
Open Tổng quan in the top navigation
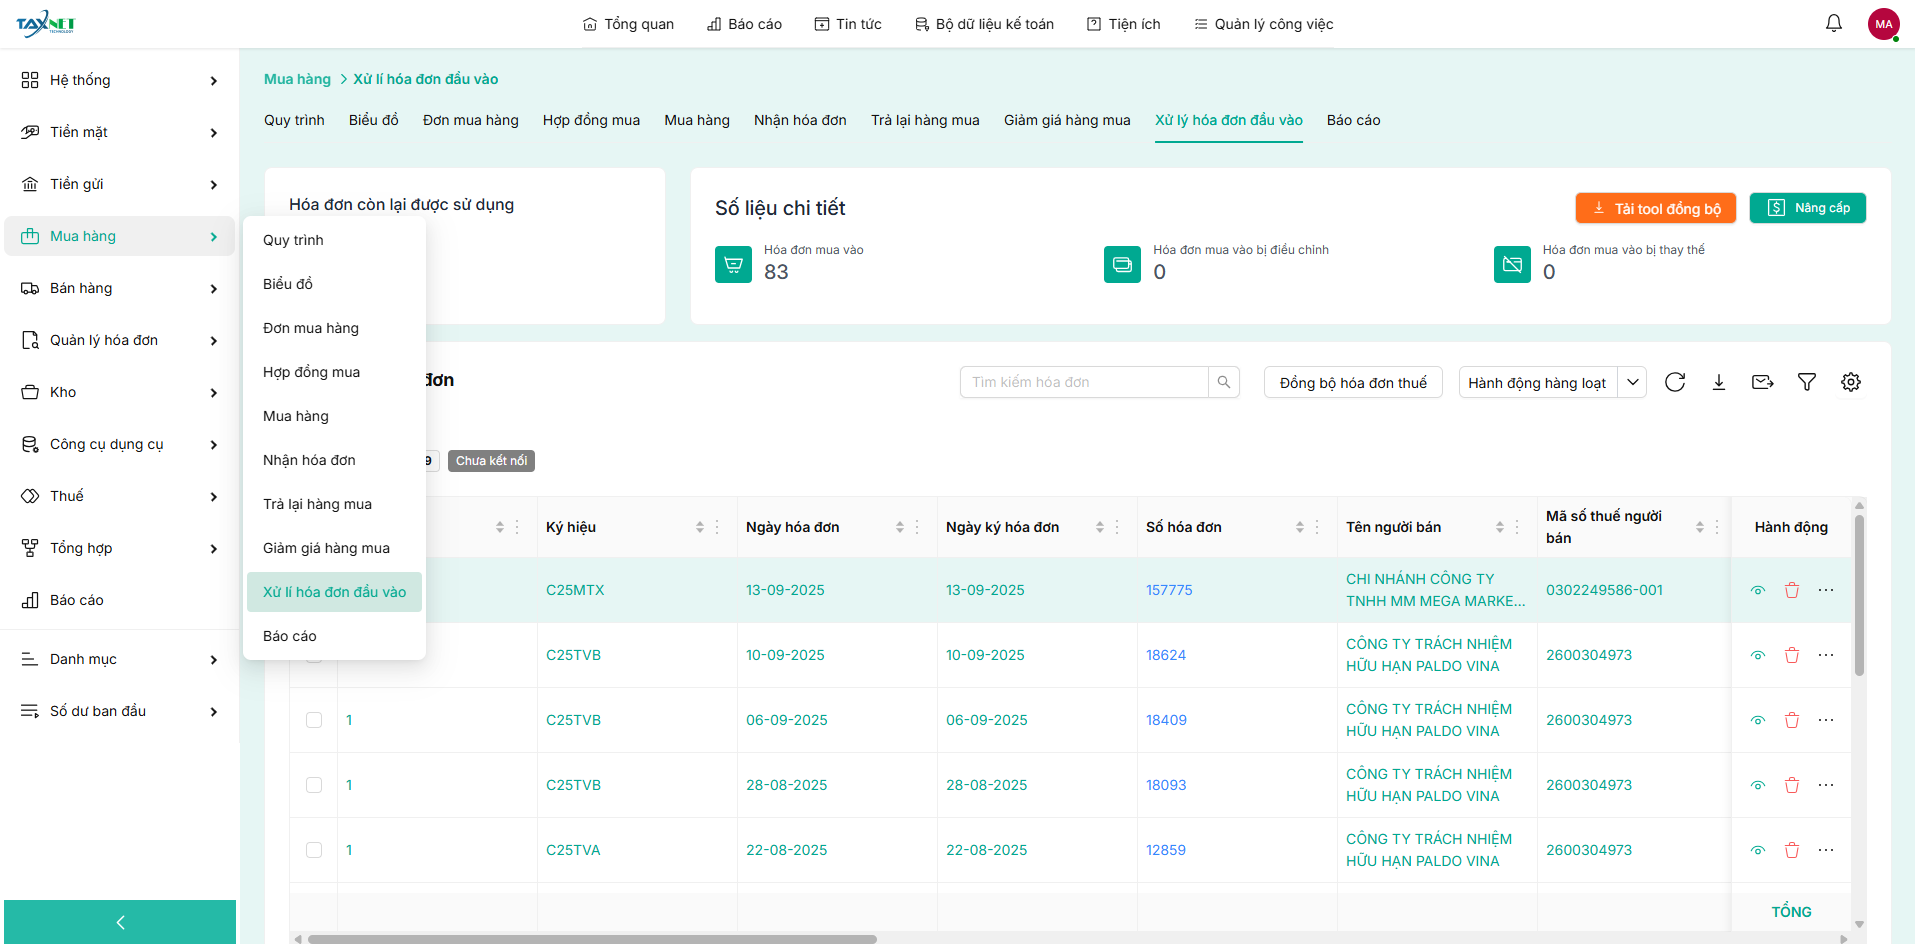pos(628,24)
